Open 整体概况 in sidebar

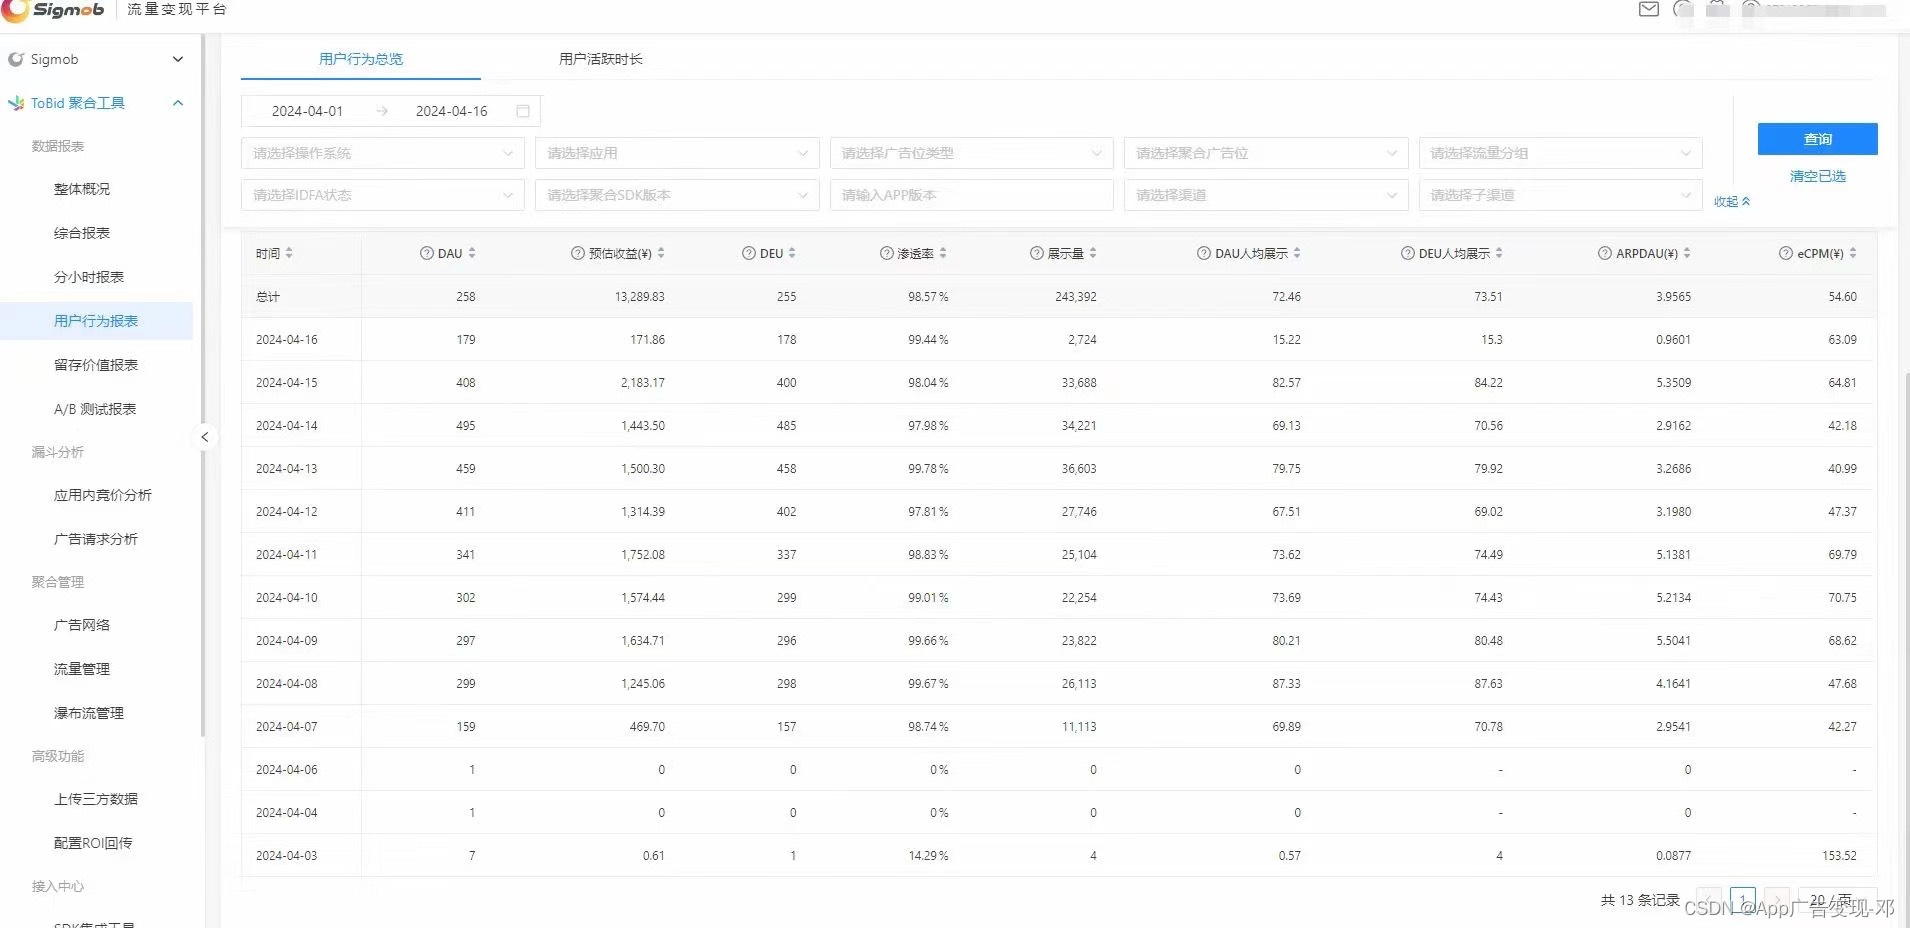(x=82, y=189)
